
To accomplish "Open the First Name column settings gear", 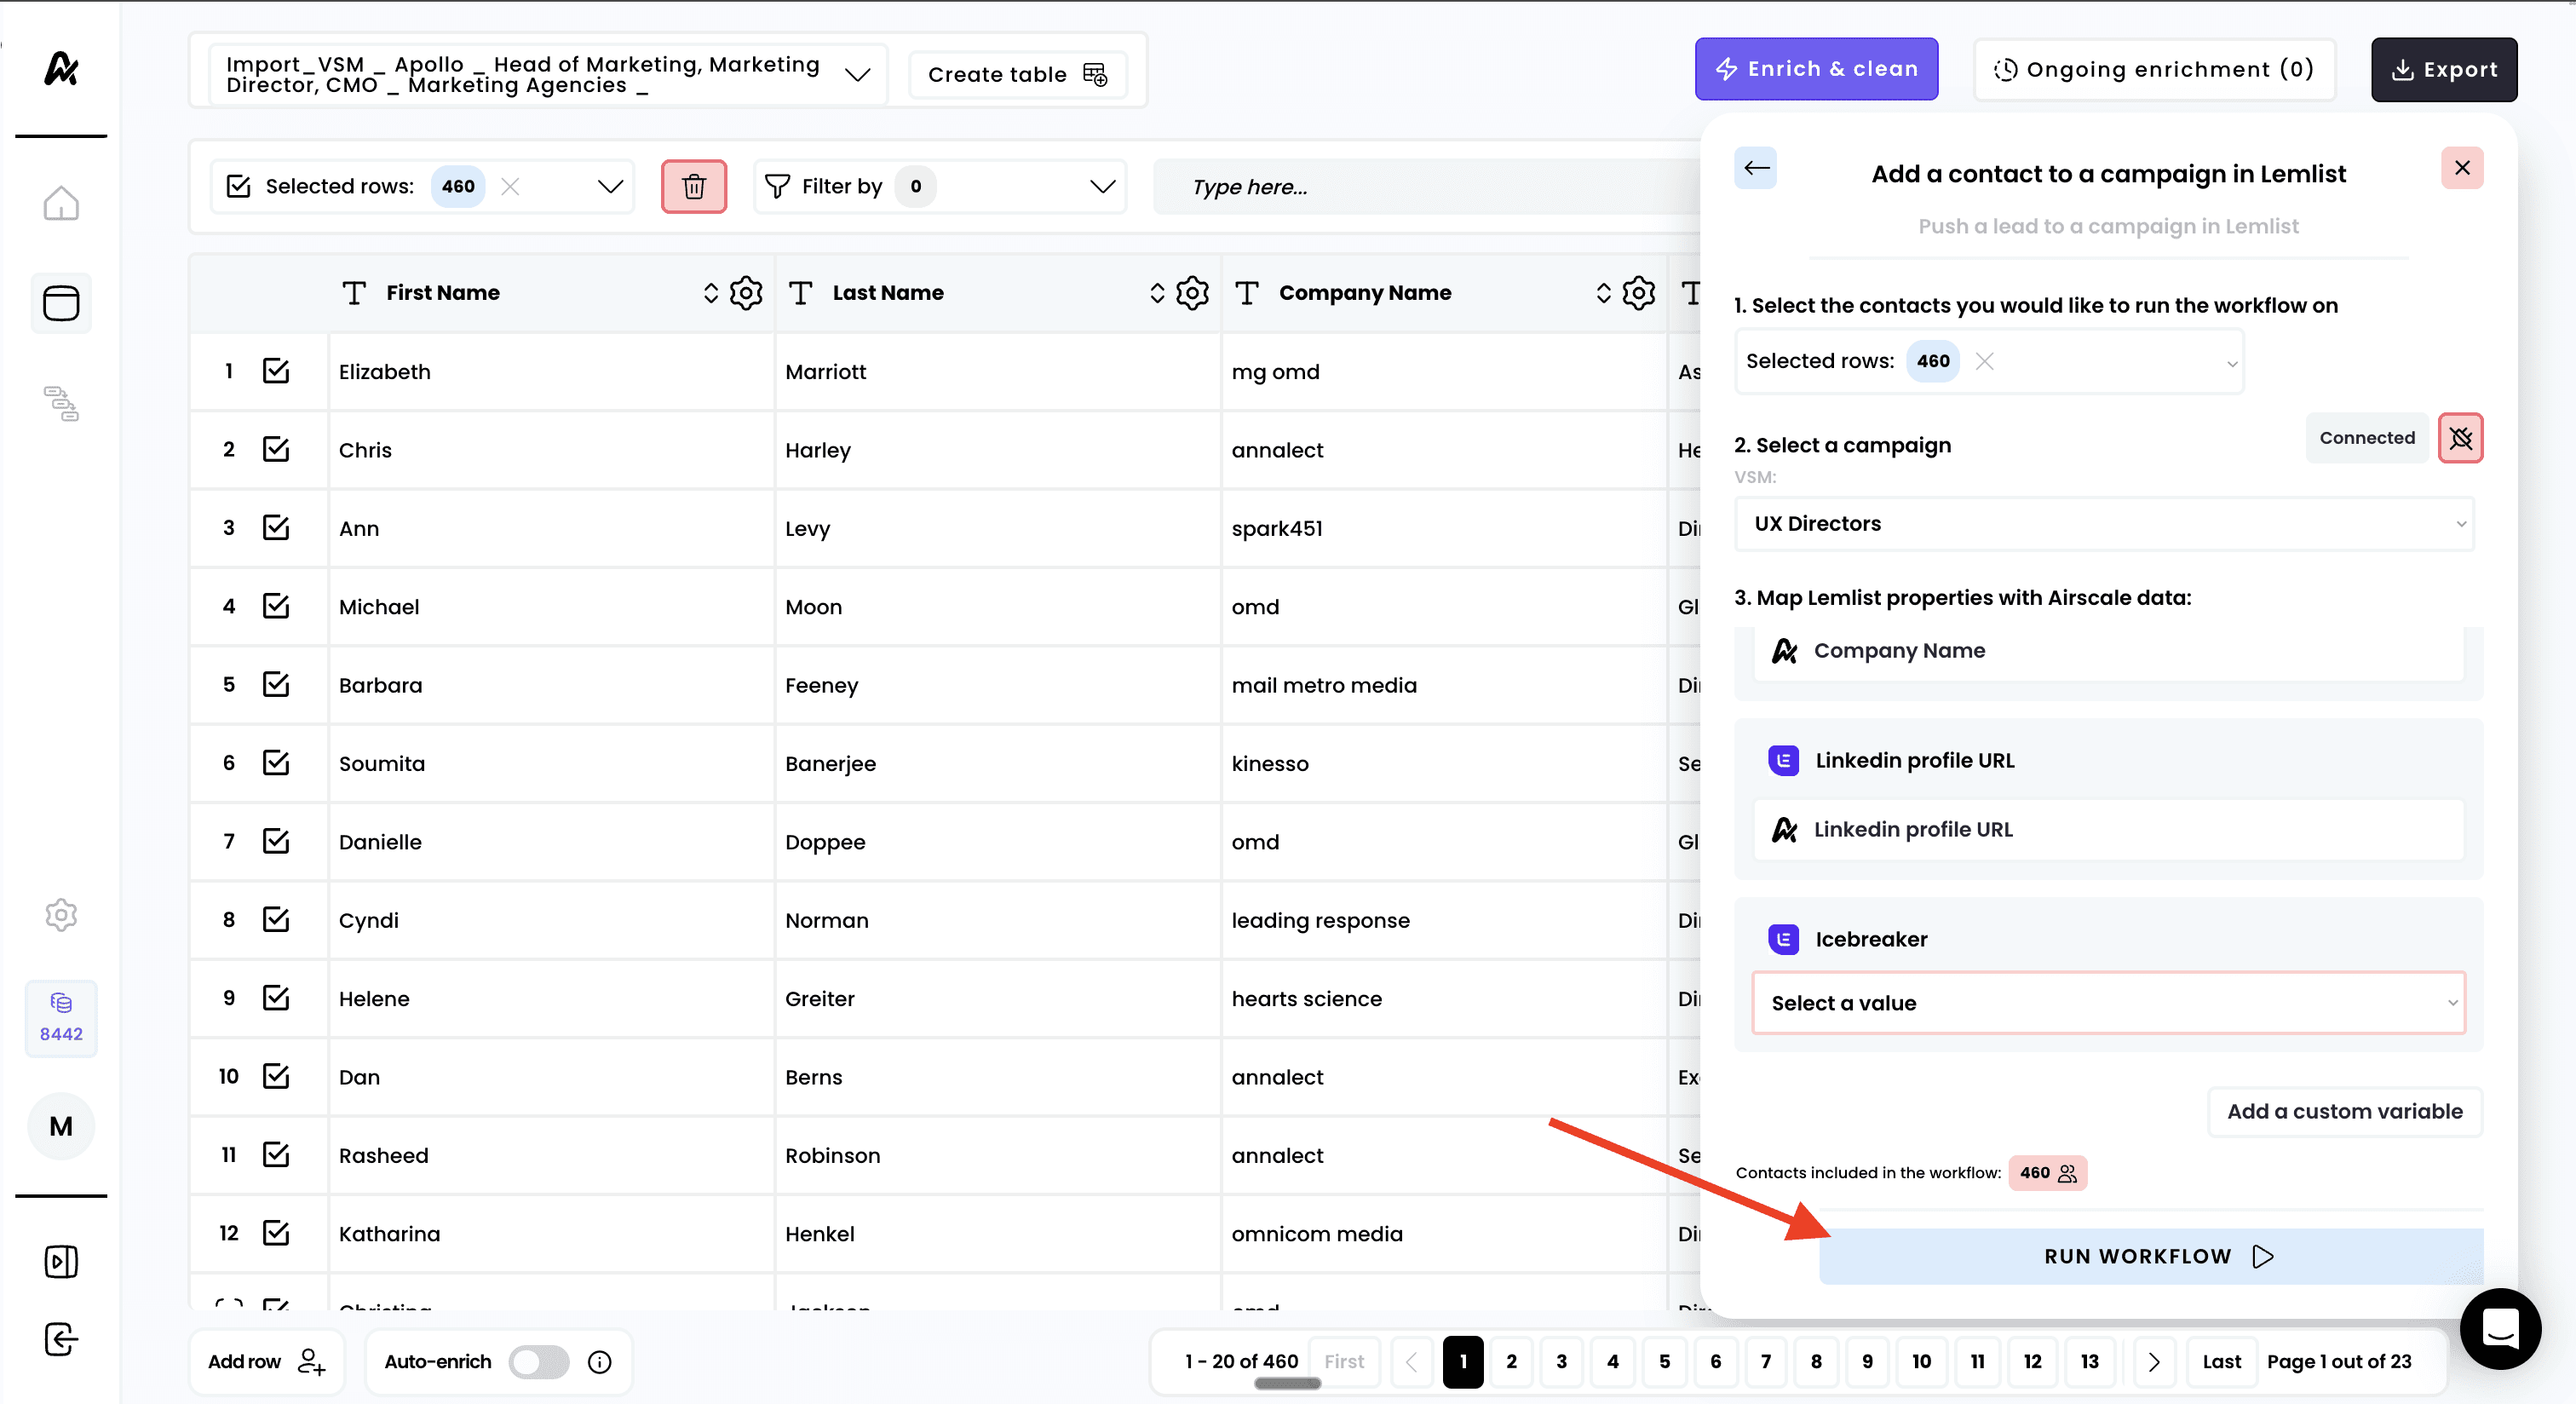I will (746, 293).
